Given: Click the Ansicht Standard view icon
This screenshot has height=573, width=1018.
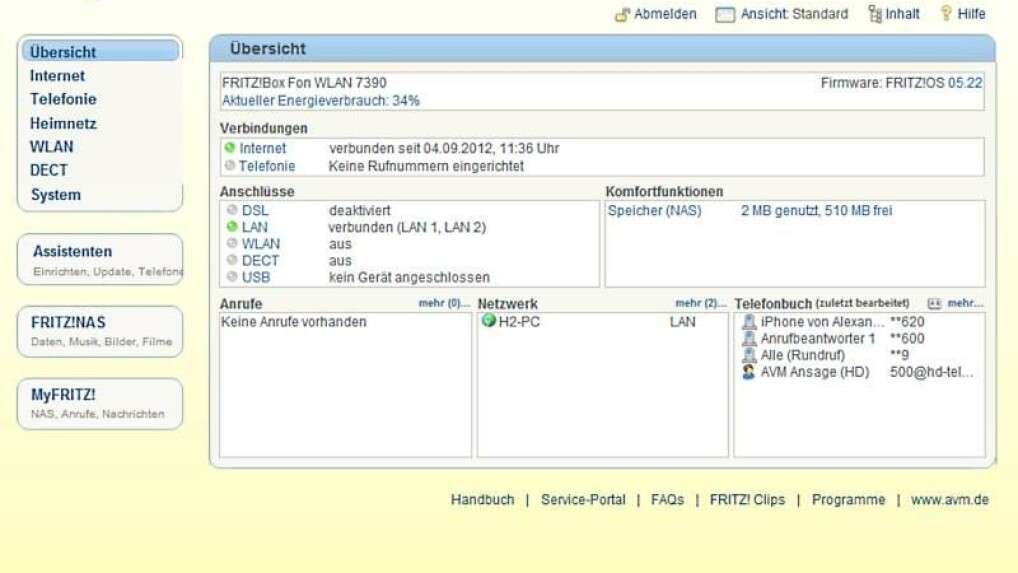Looking at the screenshot, I should pyautogui.click(x=725, y=15).
